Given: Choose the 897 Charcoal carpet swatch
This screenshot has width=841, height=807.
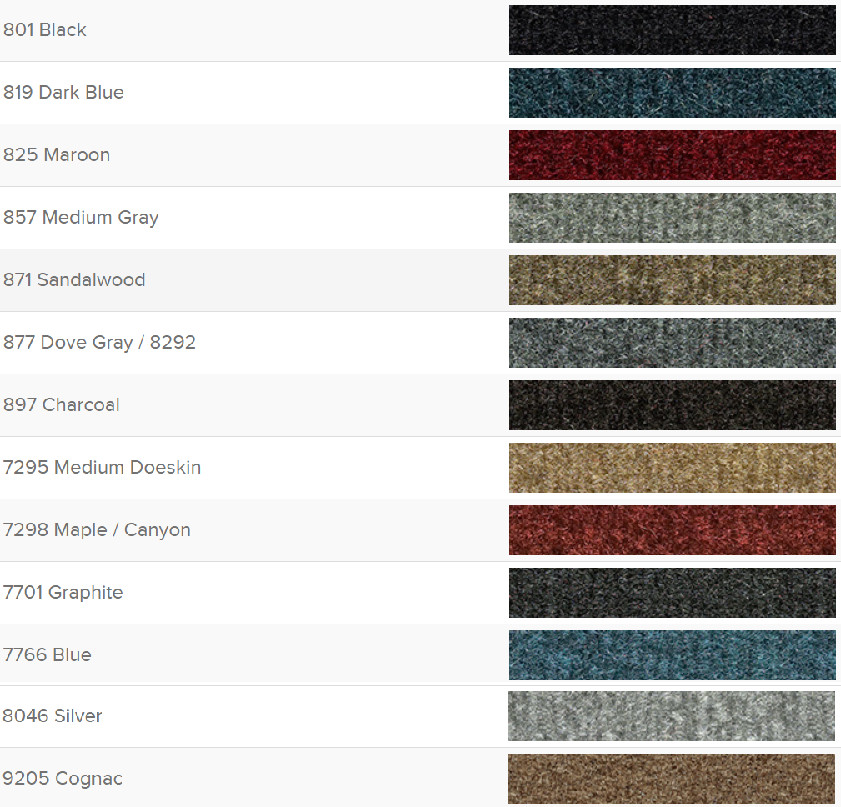Looking at the screenshot, I should (672, 405).
